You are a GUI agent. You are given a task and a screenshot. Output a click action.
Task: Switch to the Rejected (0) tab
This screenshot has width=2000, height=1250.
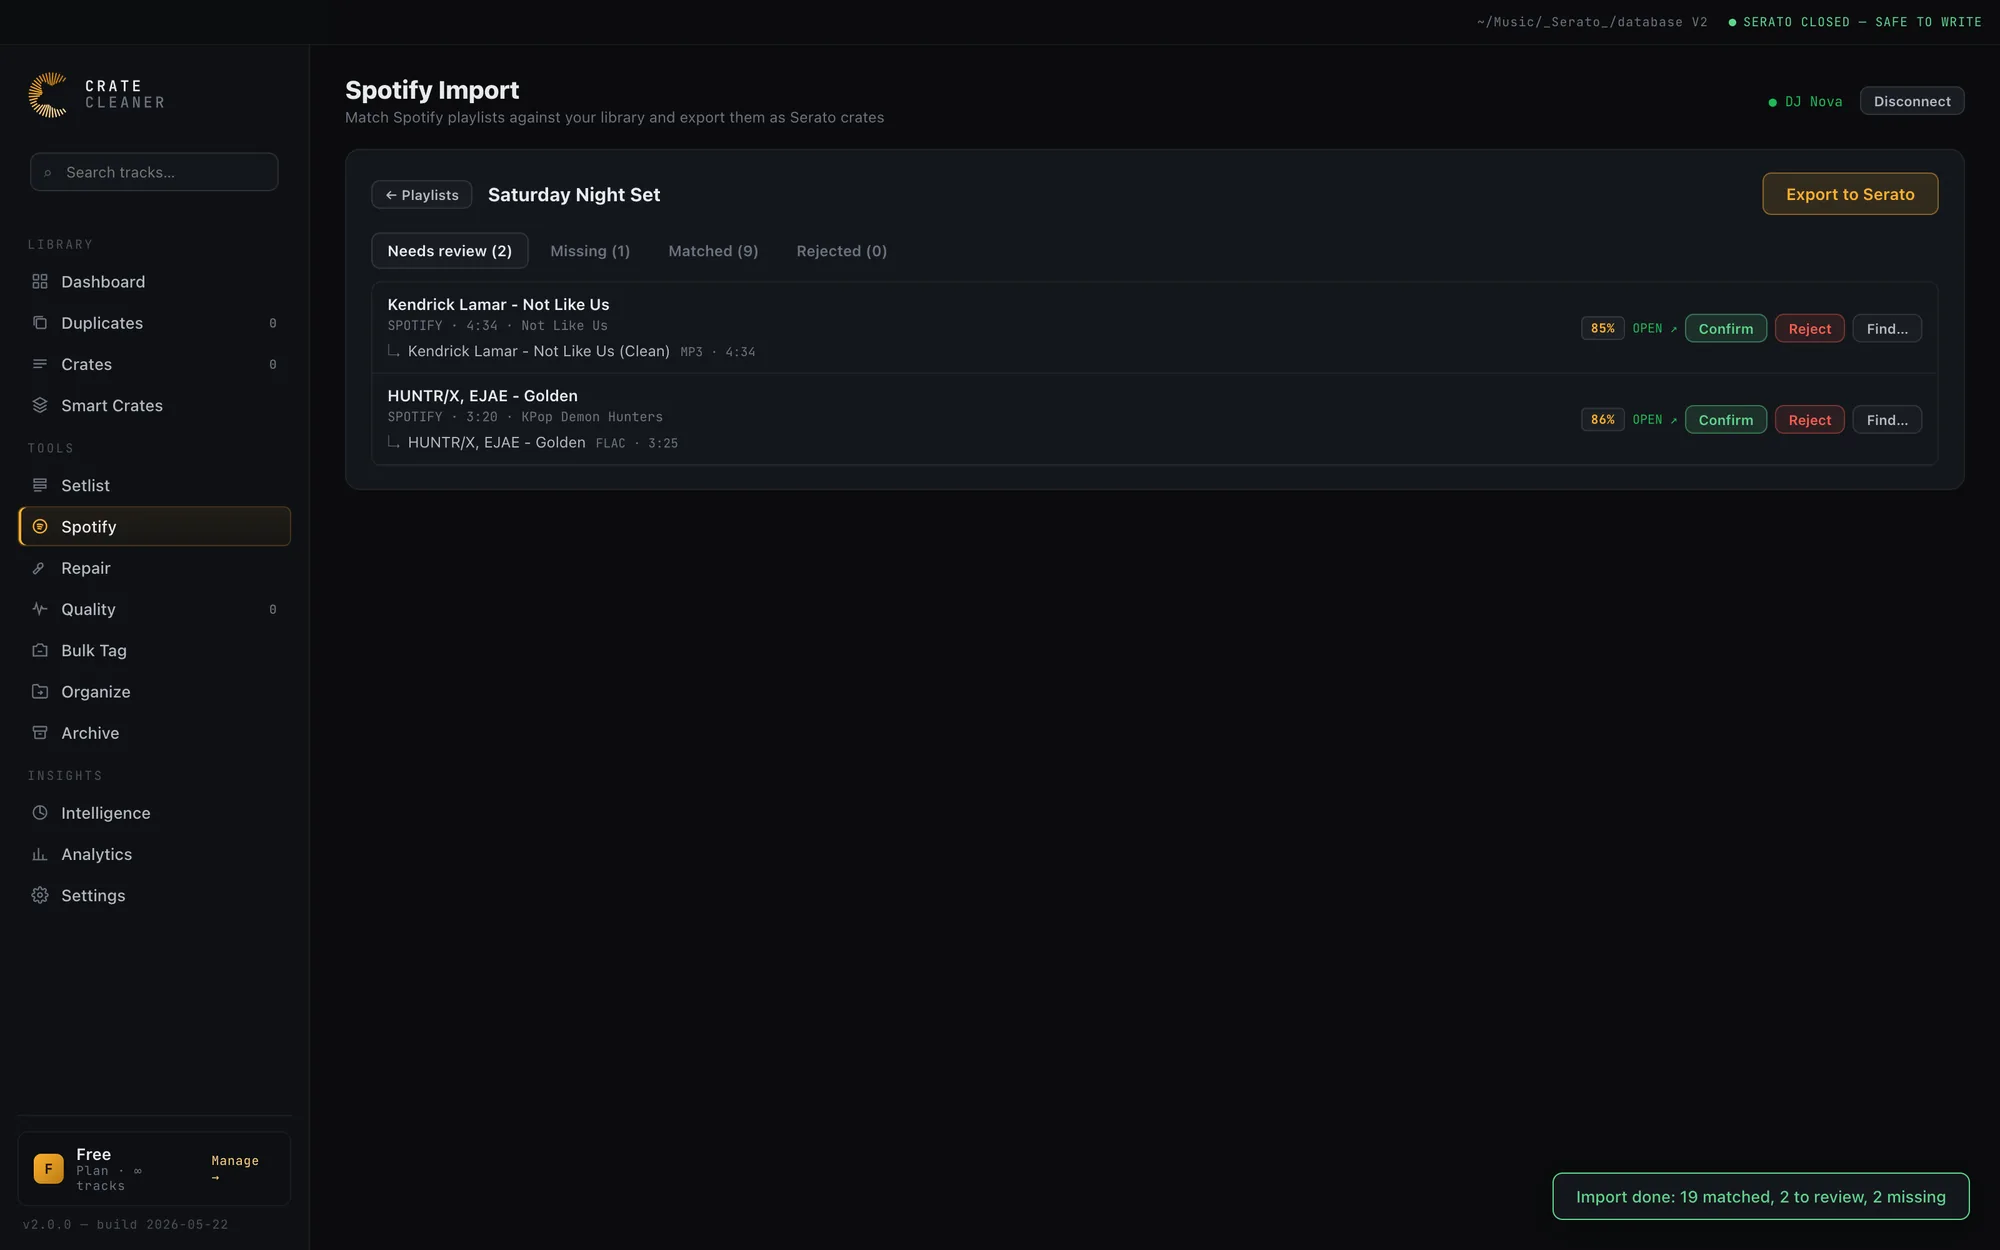click(x=841, y=251)
